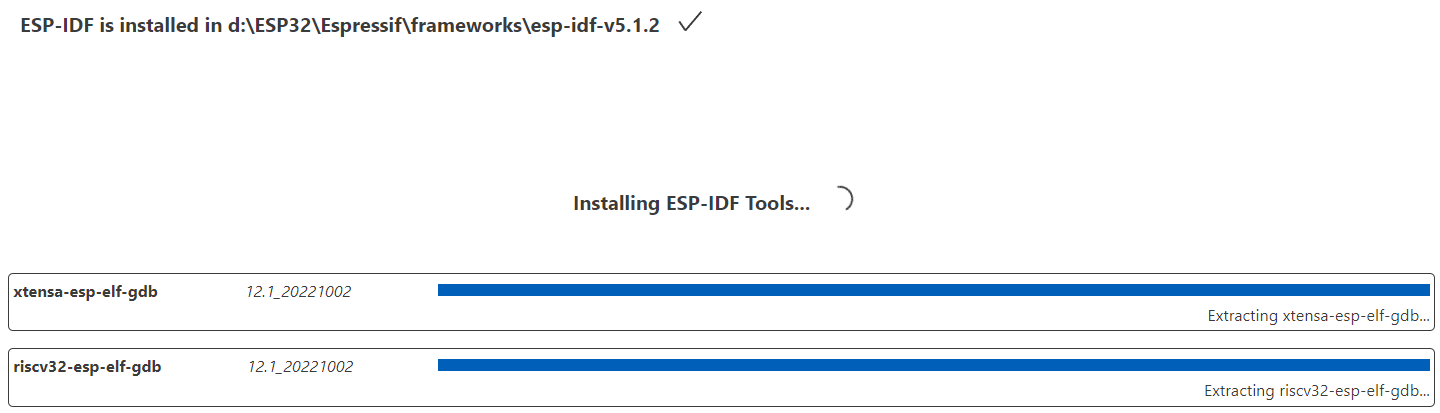Image resolution: width=1440 pixels, height=413 pixels.
Task: Select the xtensa-esp-elf-gdb tool name
Action: click(85, 292)
